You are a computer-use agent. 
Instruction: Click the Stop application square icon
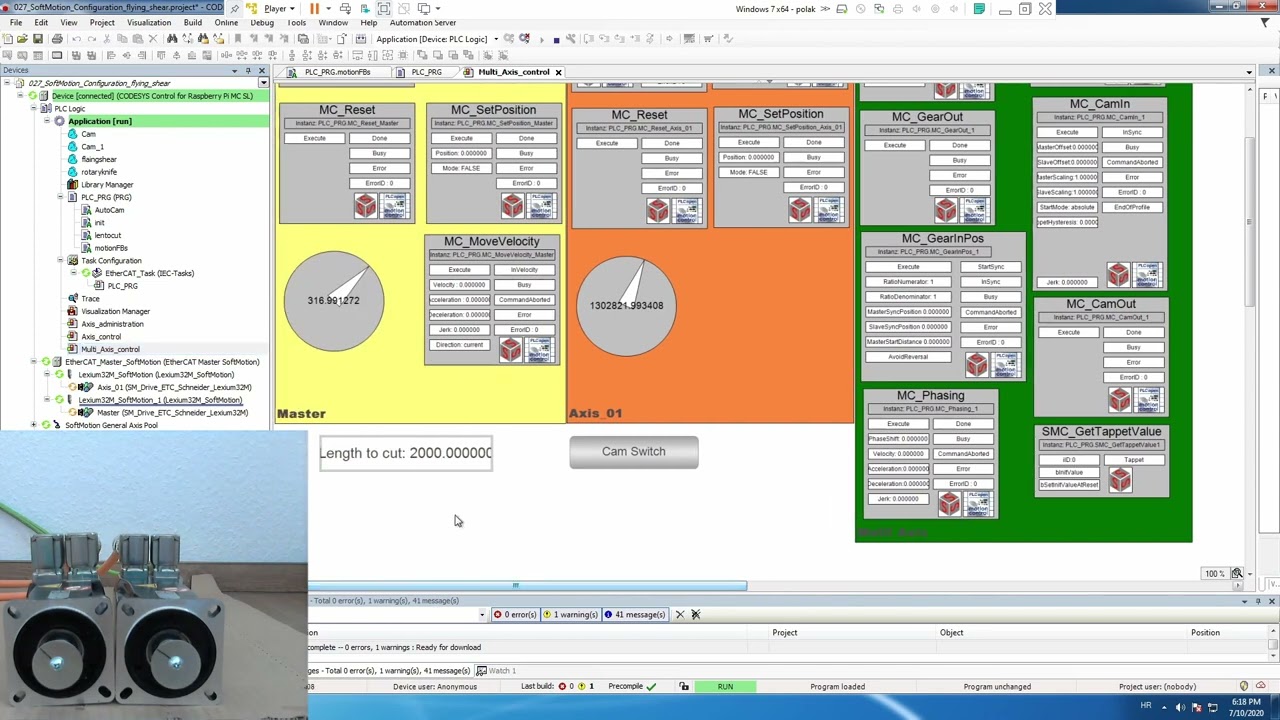(556, 39)
